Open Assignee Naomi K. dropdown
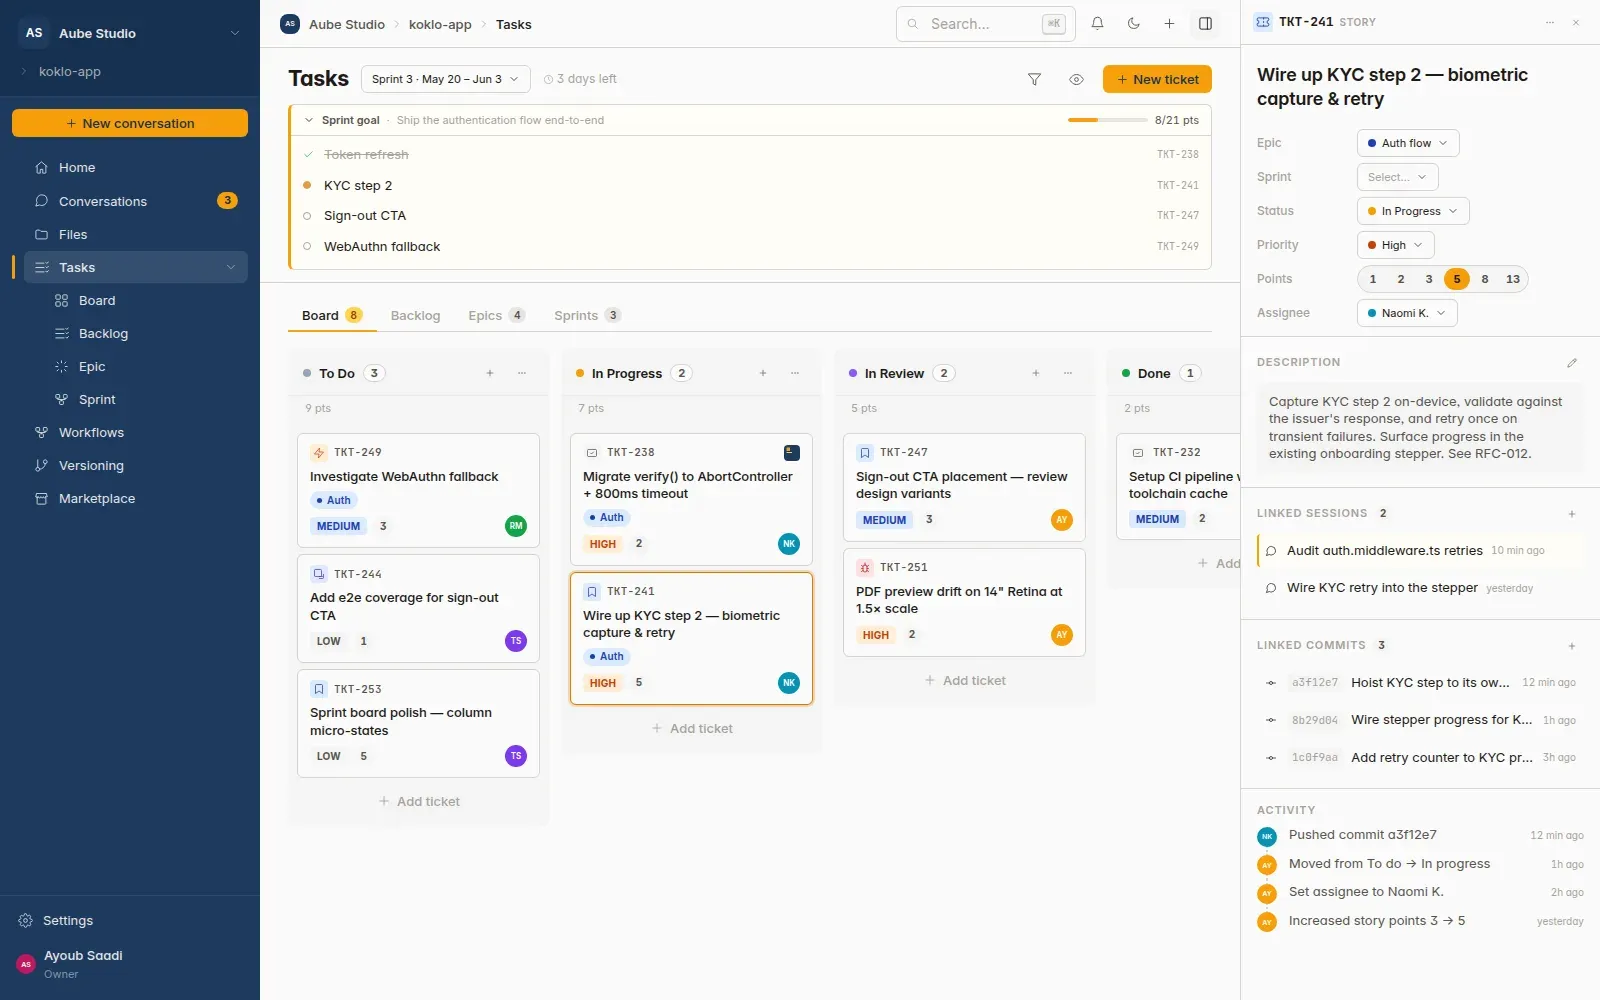This screenshot has width=1600, height=1000. [x=1407, y=313]
